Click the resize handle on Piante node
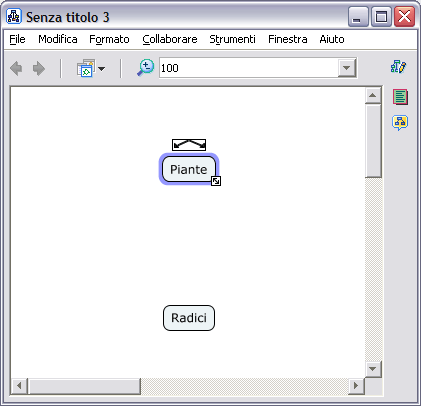This screenshot has height=406, width=421. 216,181
